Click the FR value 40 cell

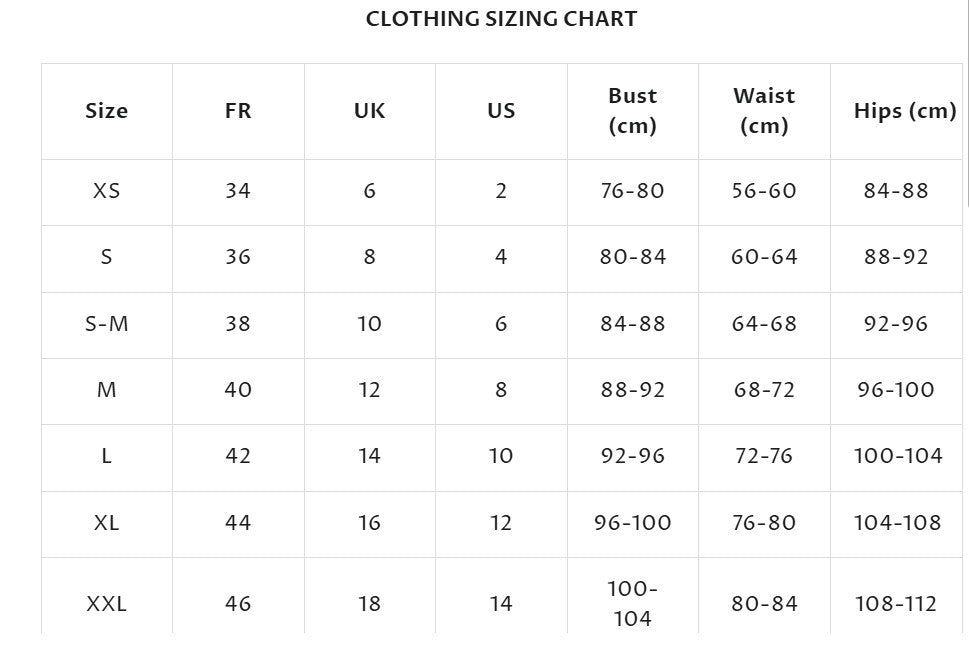238,390
